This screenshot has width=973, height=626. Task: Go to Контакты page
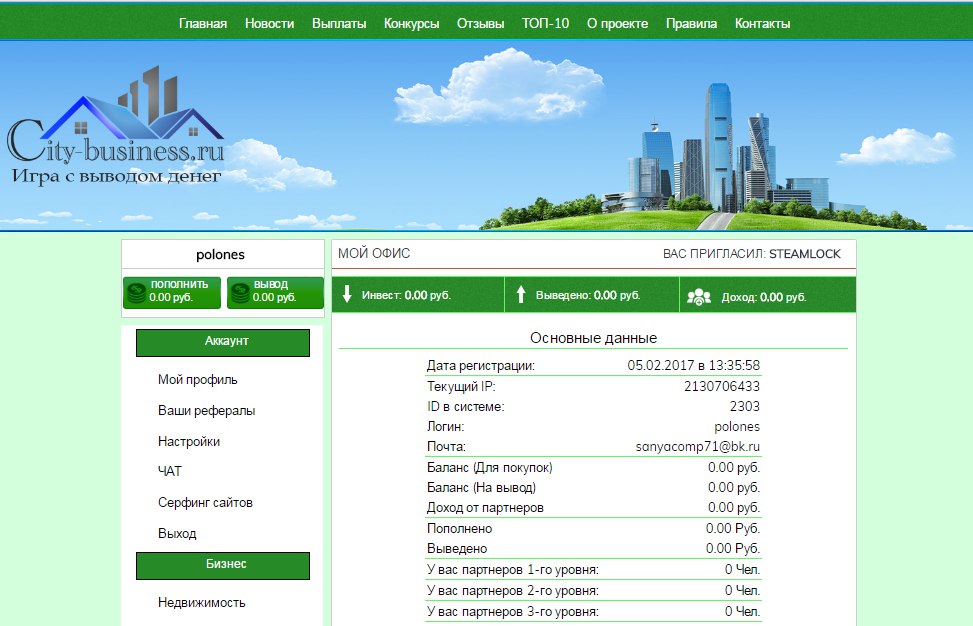click(x=763, y=24)
